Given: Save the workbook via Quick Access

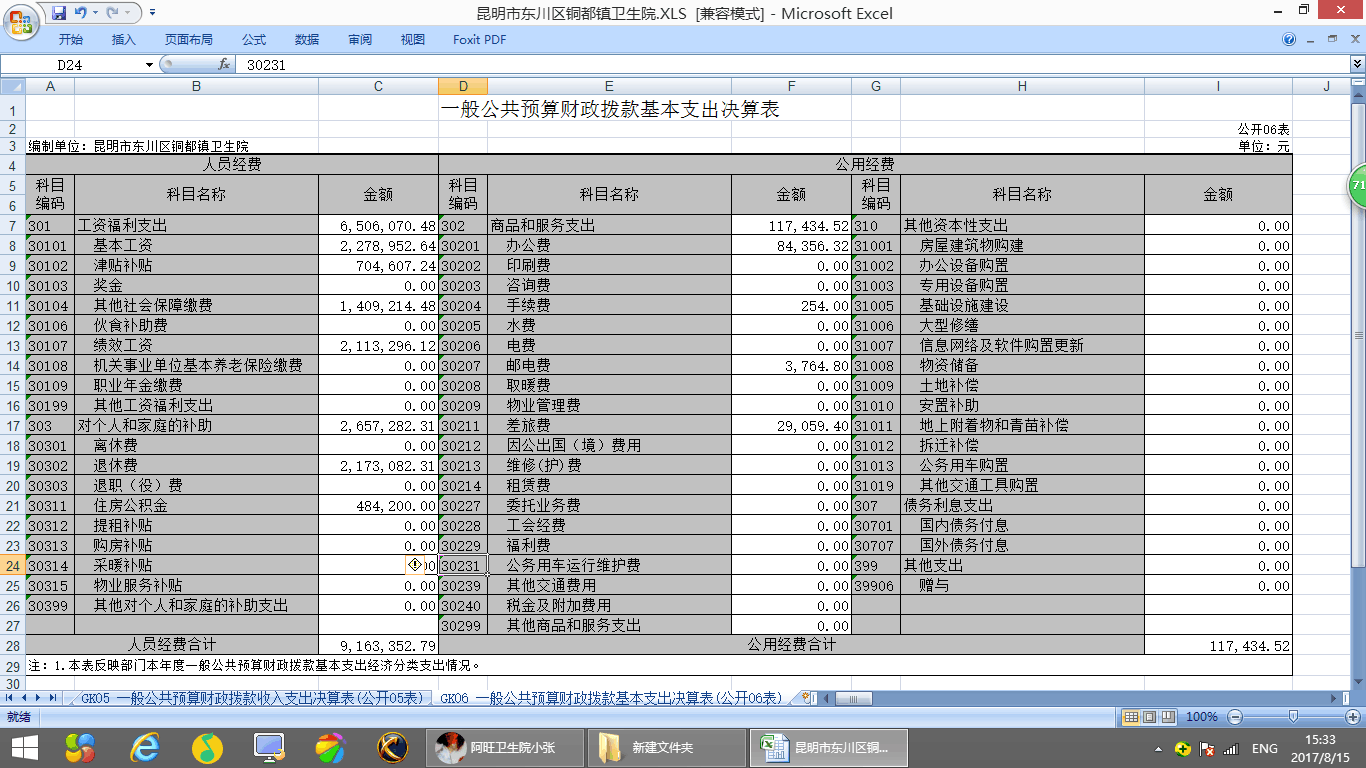Looking at the screenshot, I should click(x=58, y=13).
